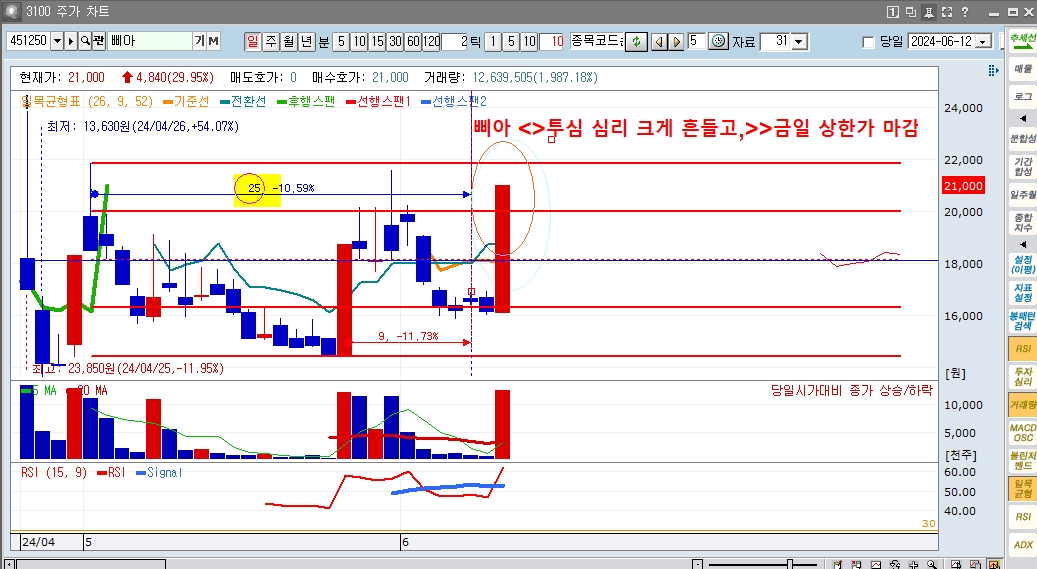Viewport: 1037px width, 569px height.
Task: Click horizontal scrollbar thumb at bottom left
Action: tap(91, 564)
